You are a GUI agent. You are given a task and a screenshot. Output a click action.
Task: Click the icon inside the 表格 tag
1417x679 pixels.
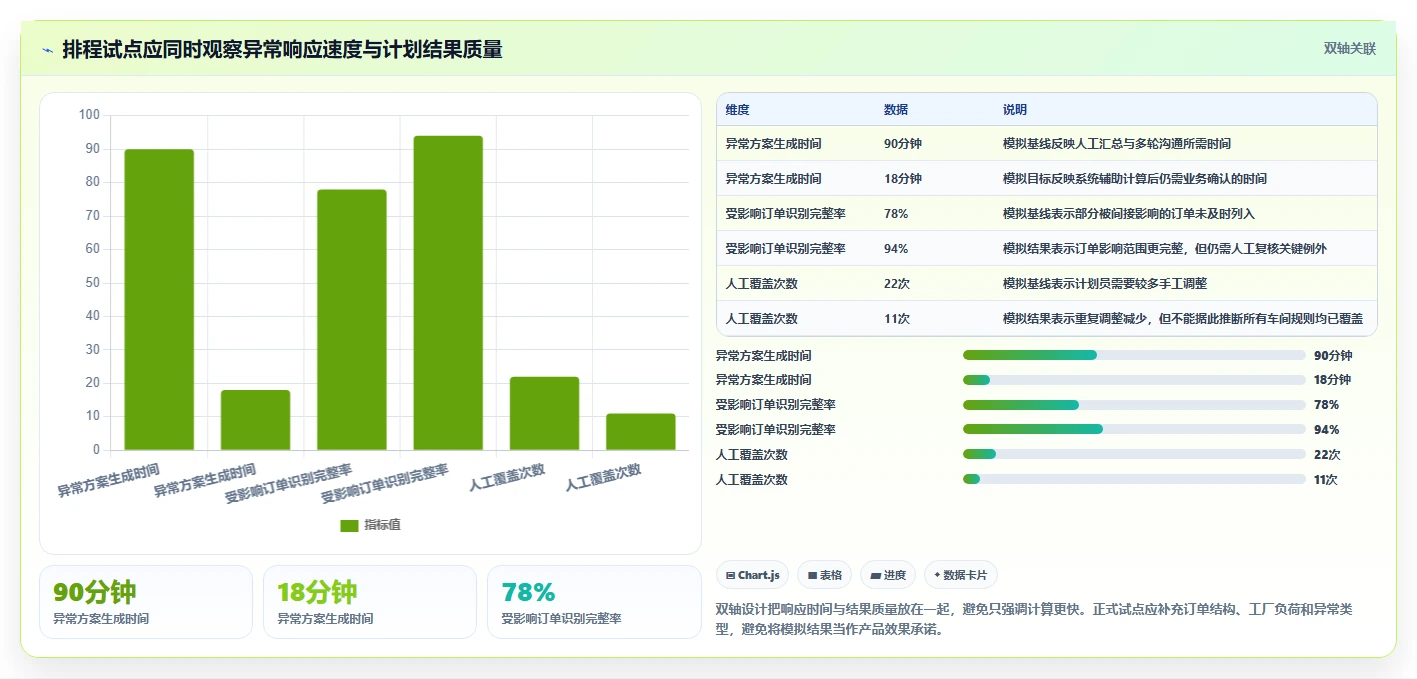pyautogui.click(x=813, y=575)
